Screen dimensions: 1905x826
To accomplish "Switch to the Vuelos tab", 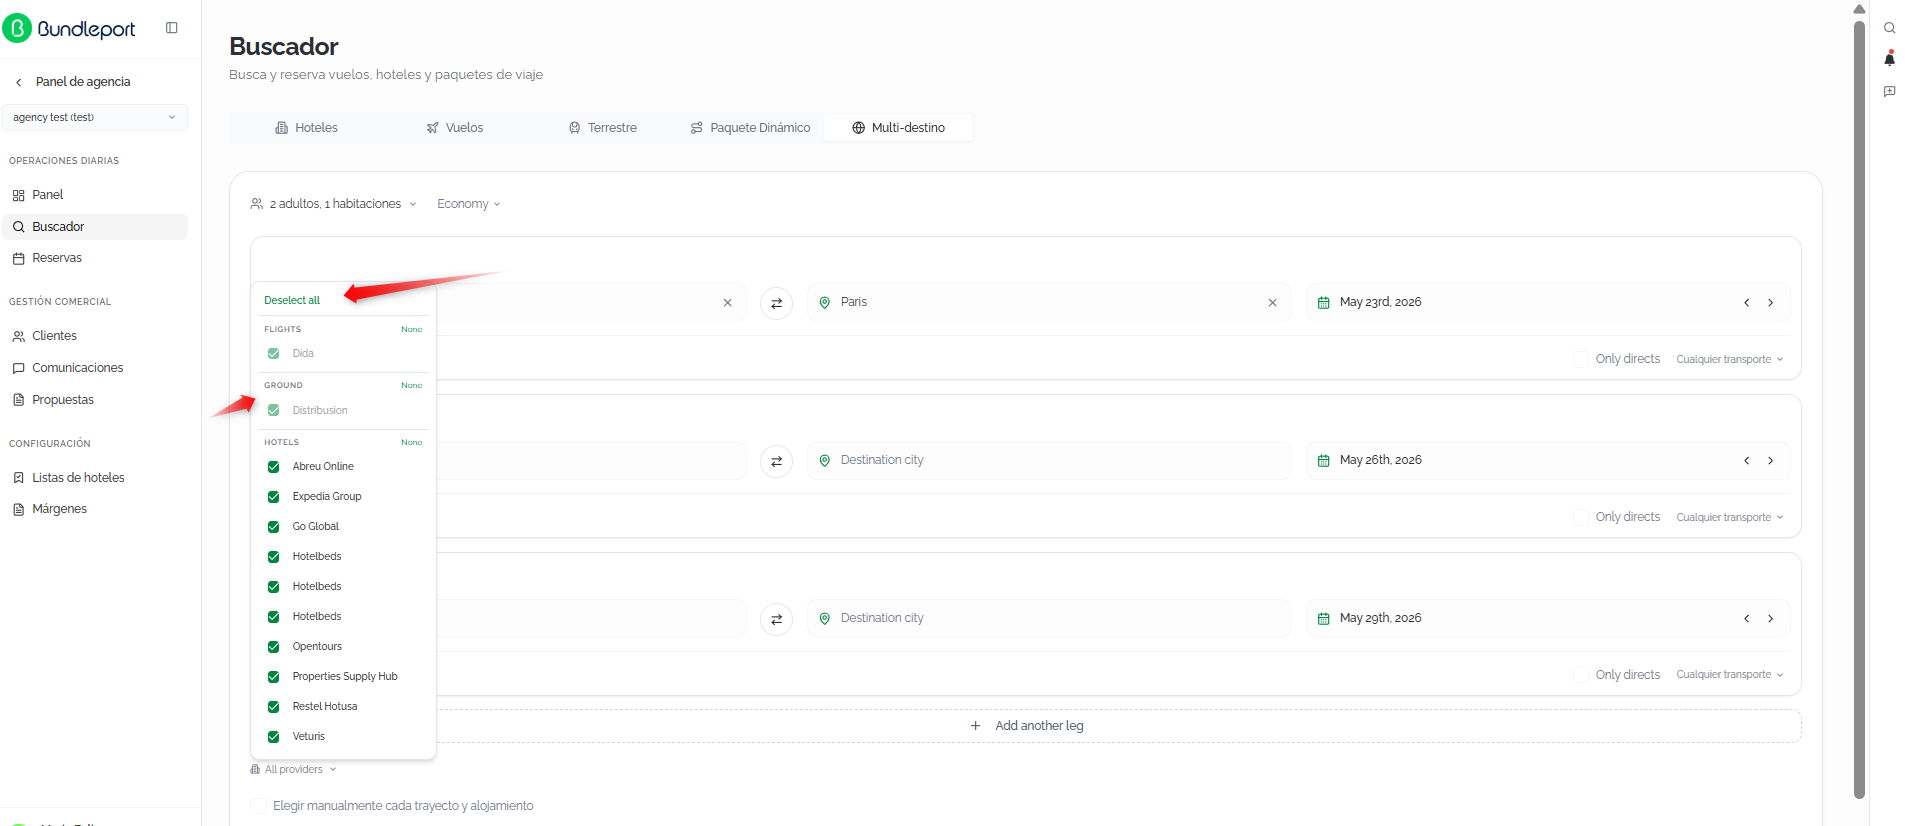I will click(x=455, y=128).
